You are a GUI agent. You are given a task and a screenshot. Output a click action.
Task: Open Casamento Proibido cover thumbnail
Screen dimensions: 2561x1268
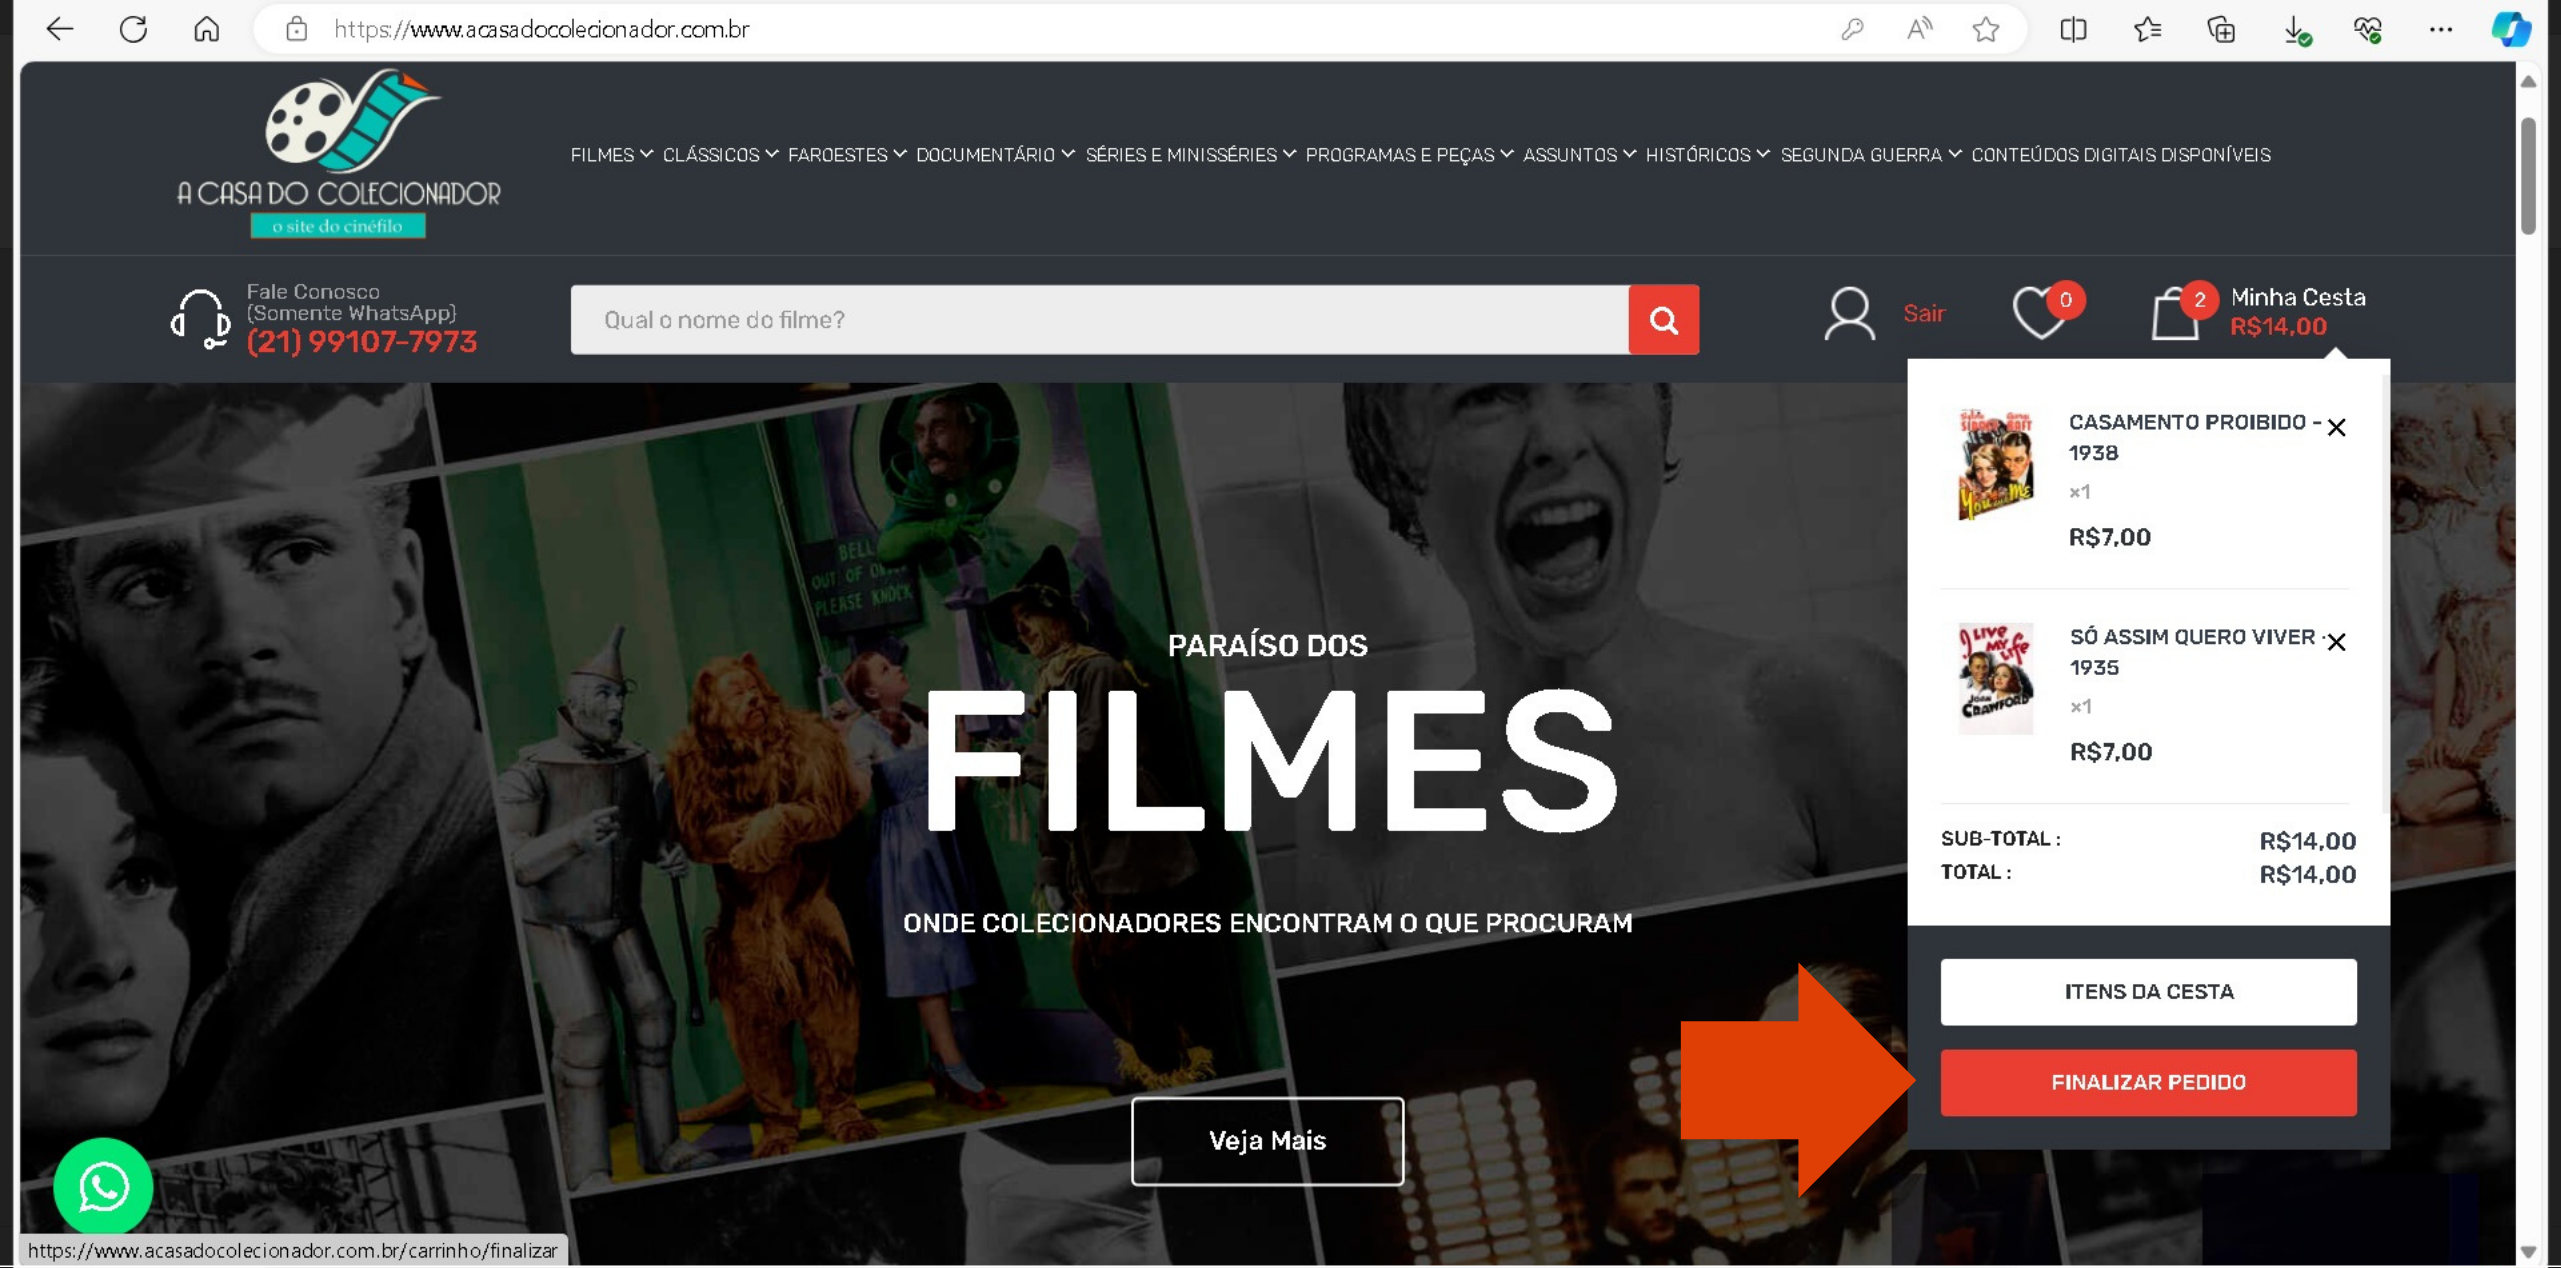(x=1995, y=464)
